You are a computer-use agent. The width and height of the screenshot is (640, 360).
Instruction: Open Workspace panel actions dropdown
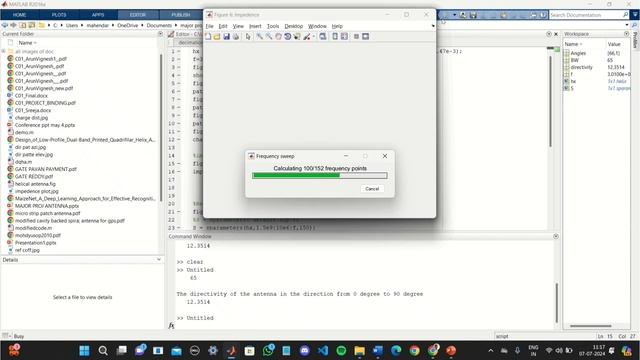[x=627, y=34]
